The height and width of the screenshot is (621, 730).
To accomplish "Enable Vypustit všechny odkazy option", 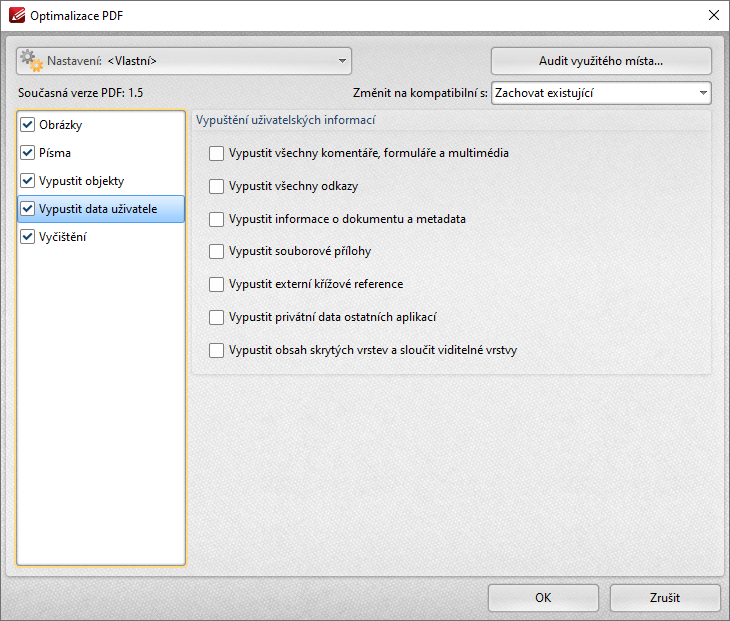I will [x=216, y=186].
